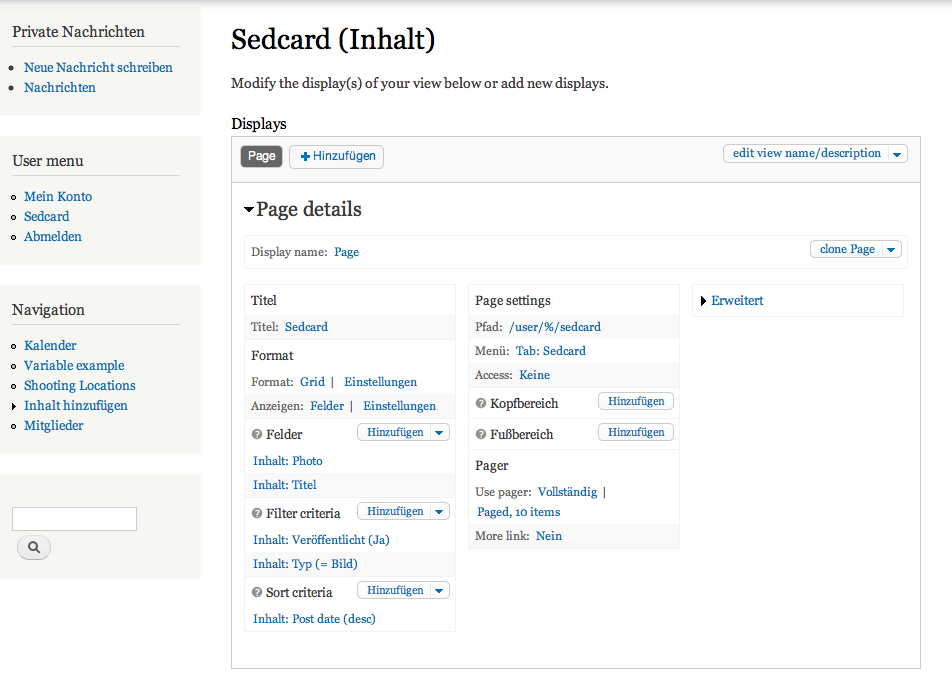Screen dimensions: 952x683
Task: Click help icon next to Felder
Action: click(x=257, y=434)
